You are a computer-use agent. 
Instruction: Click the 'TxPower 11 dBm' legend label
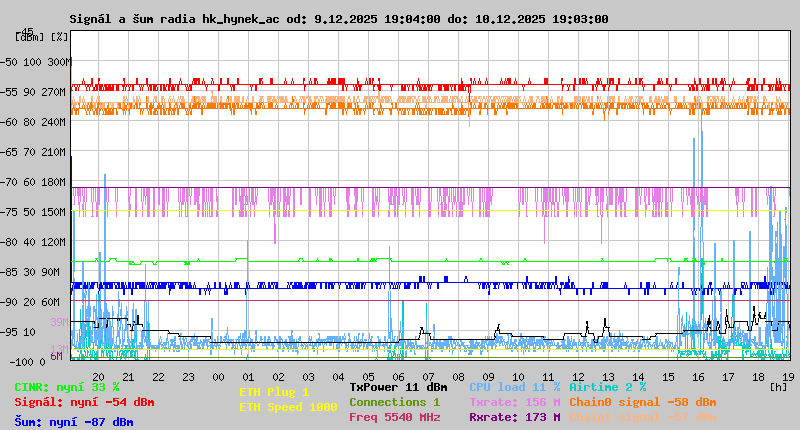398,387
